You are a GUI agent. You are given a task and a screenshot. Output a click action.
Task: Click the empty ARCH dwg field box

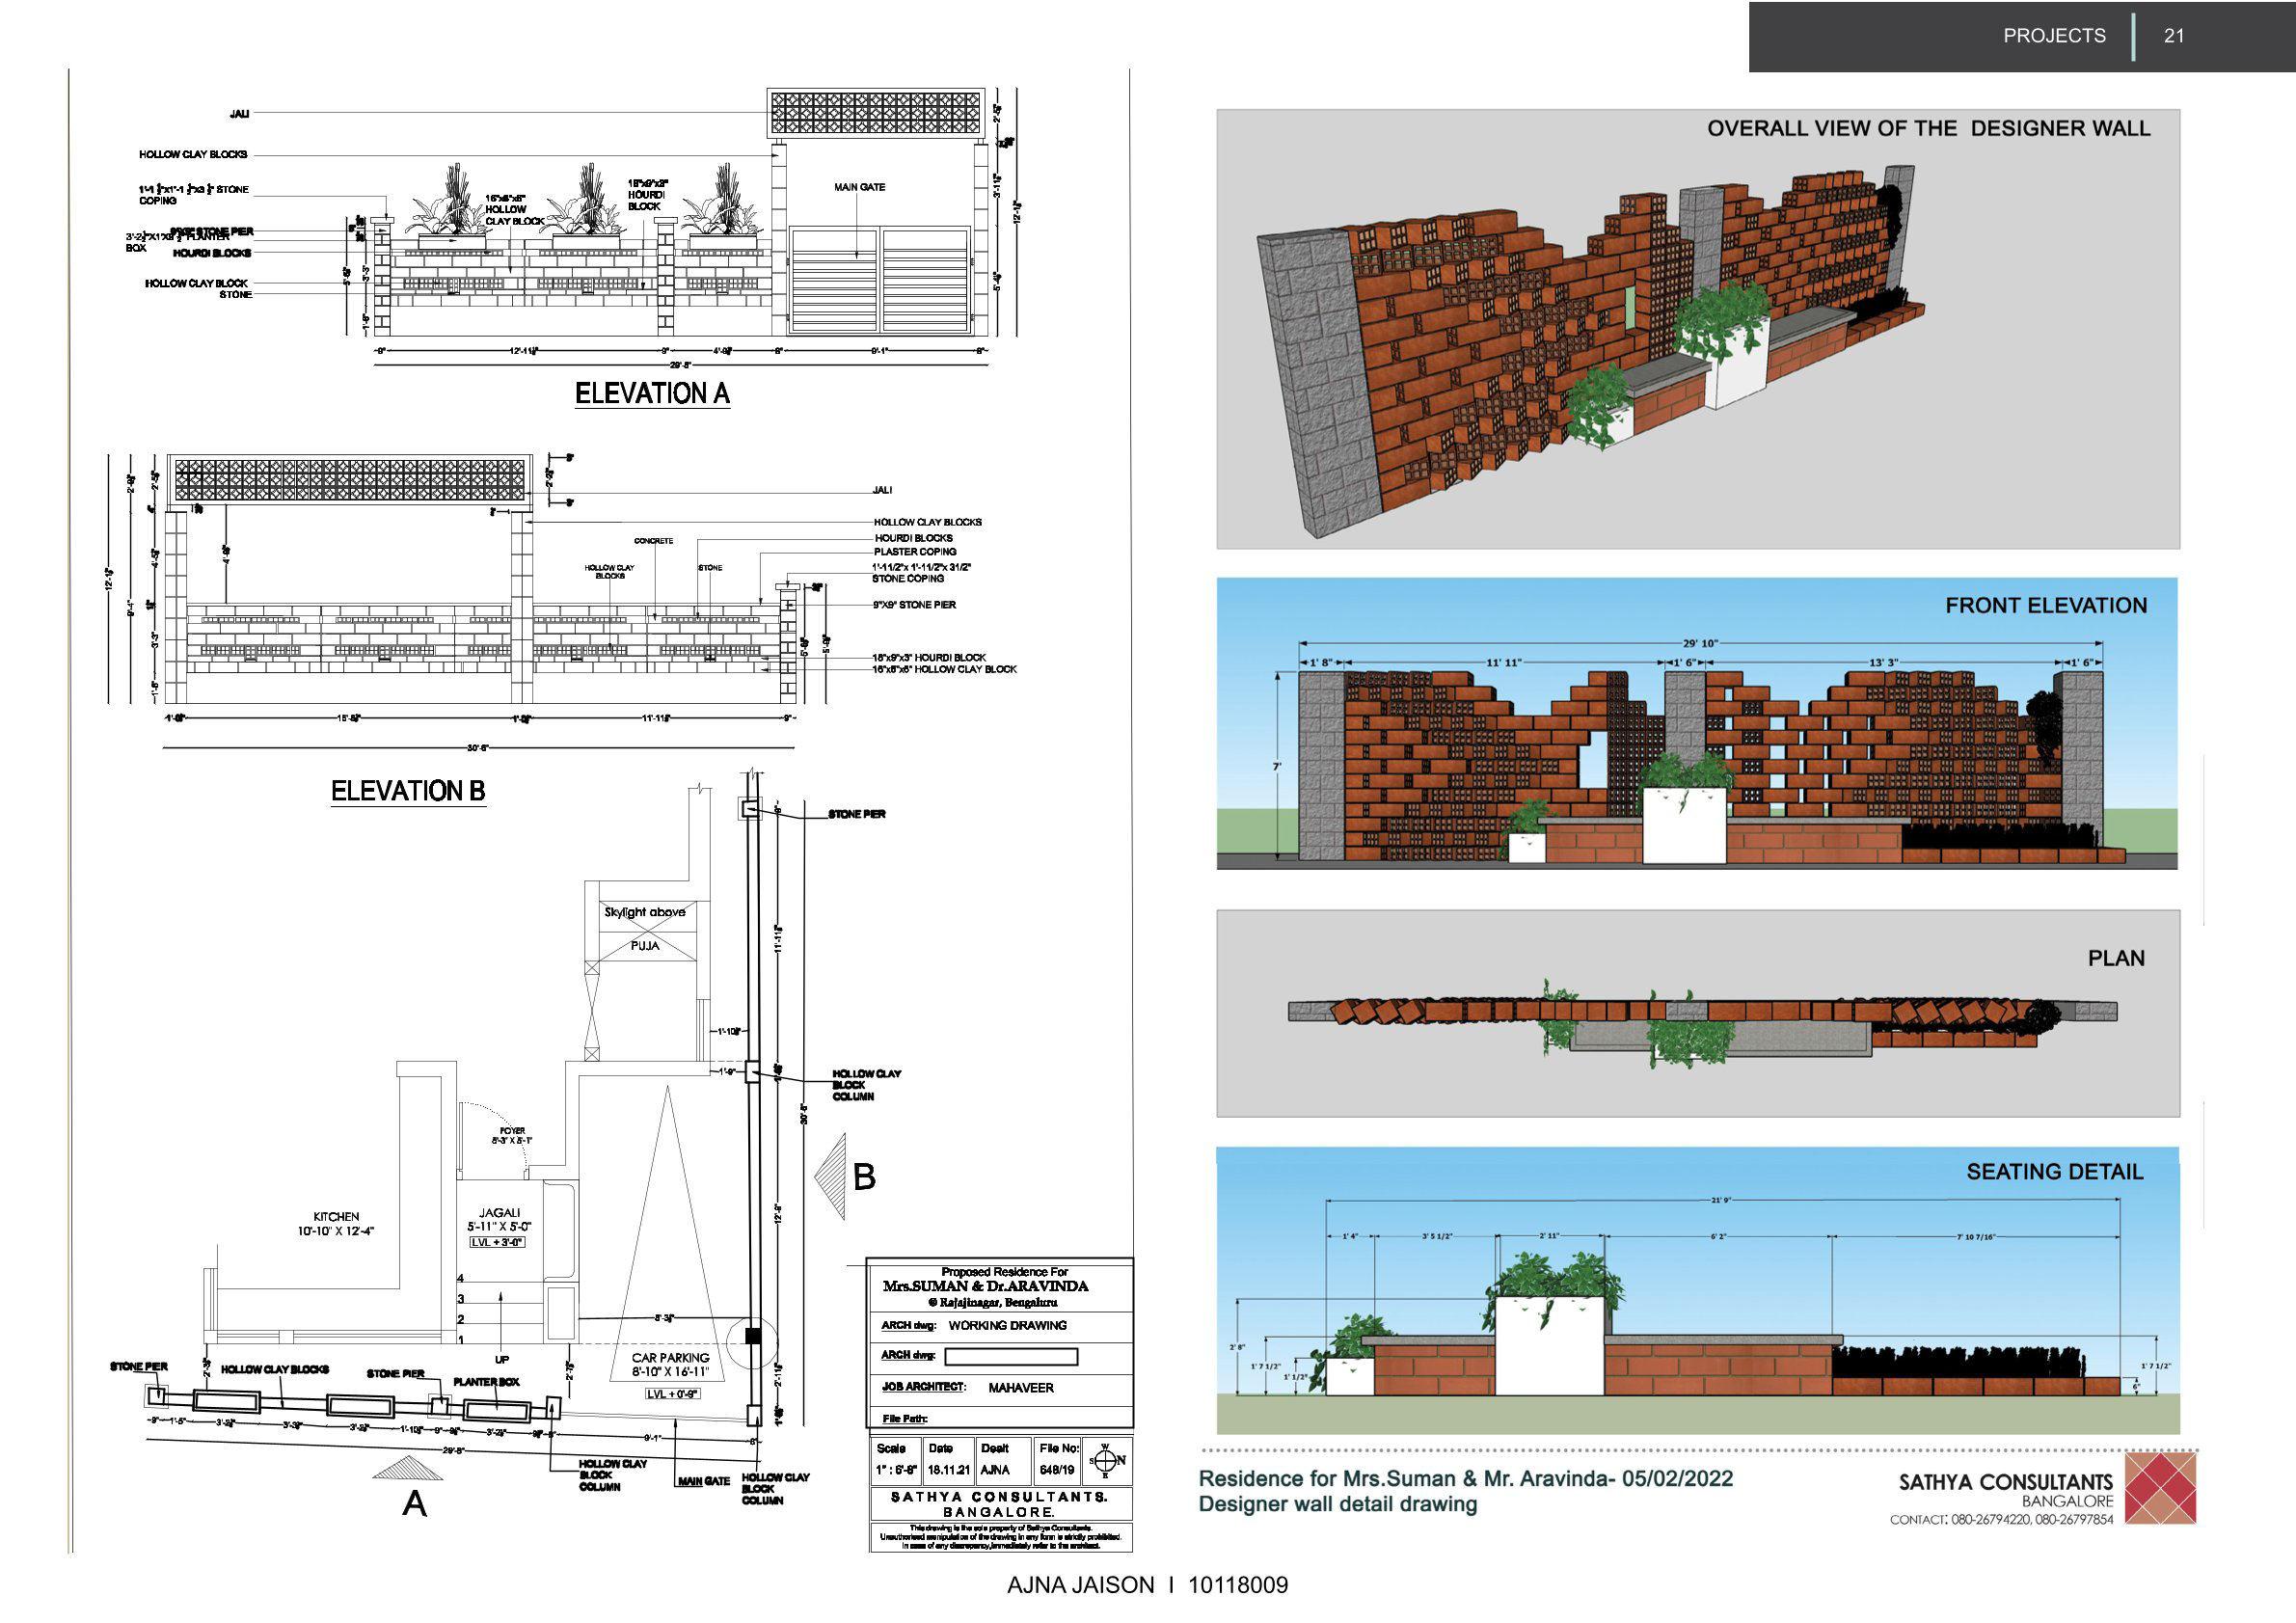click(x=1011, y=1357)
